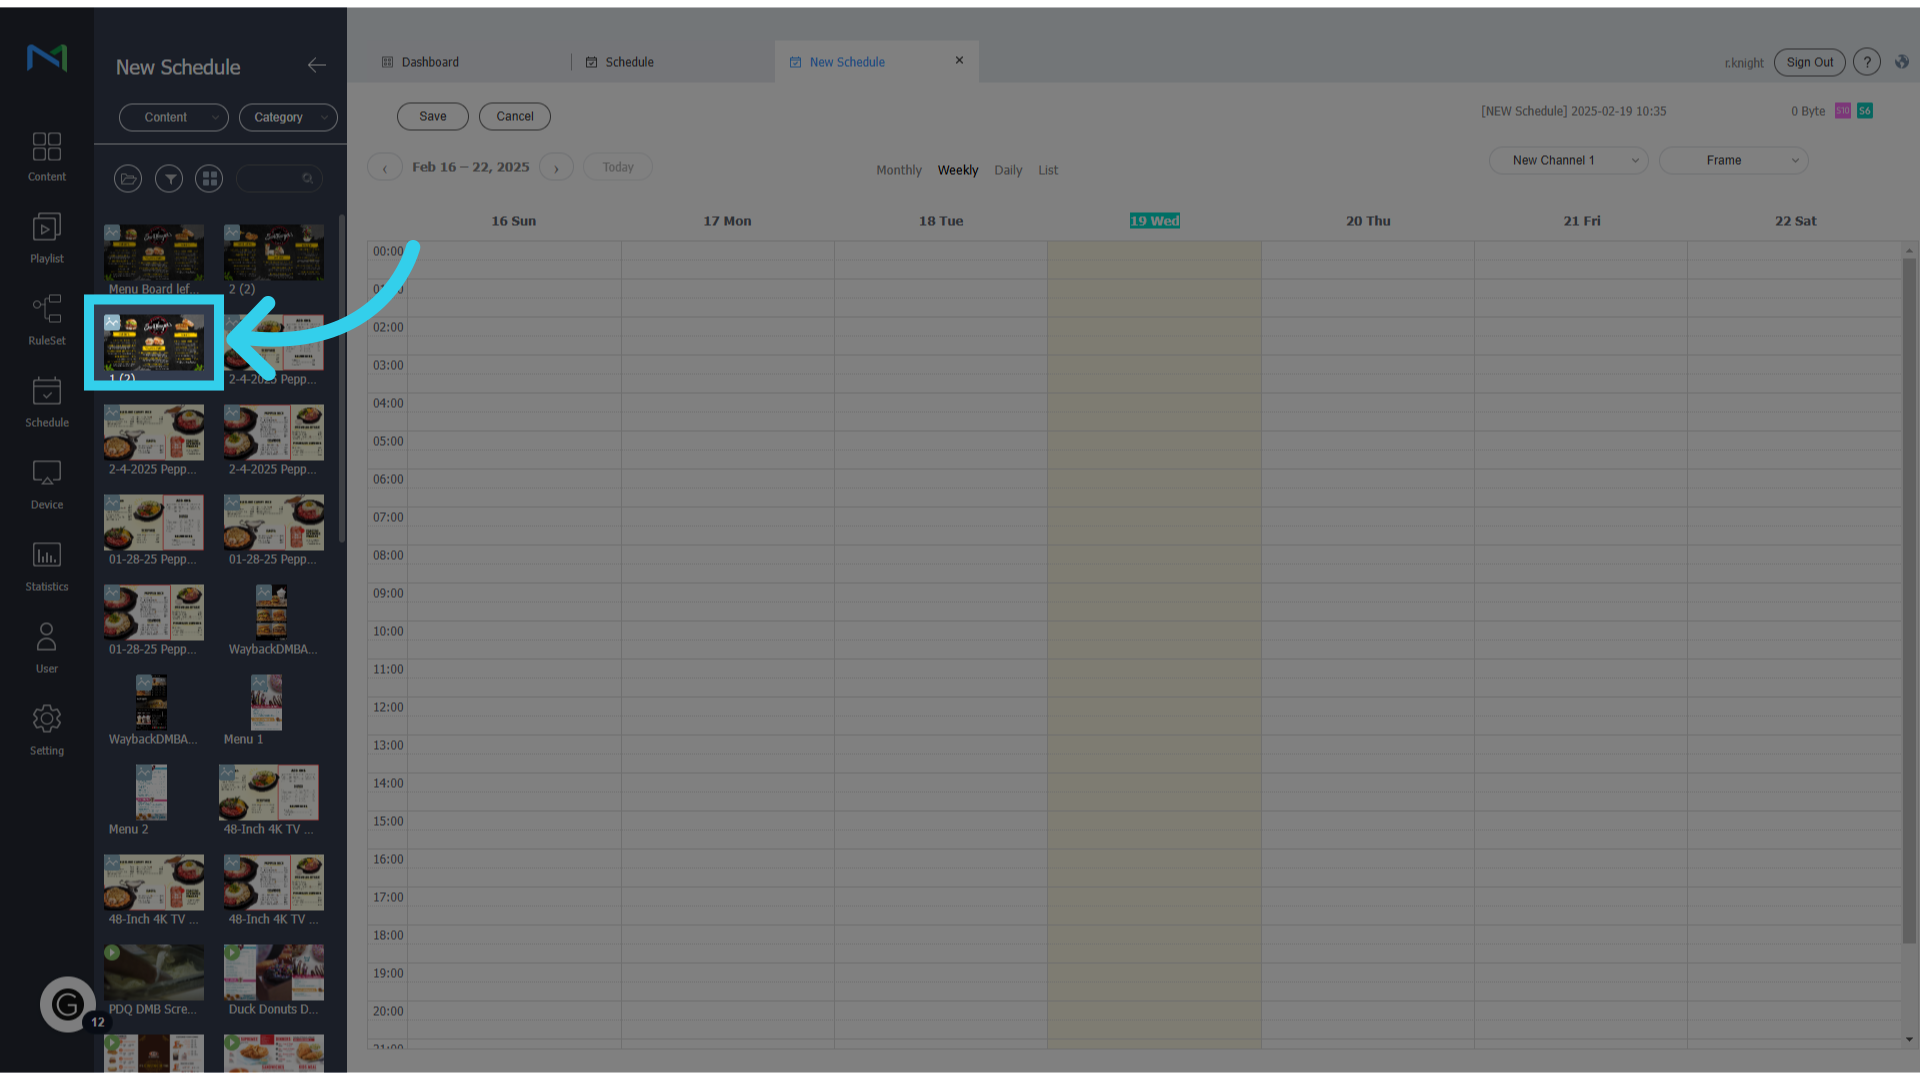The height and width of the screenshot is (1080, 1920).
Task: Switch to the Dashboard tab
Action: tap(430, 62)
